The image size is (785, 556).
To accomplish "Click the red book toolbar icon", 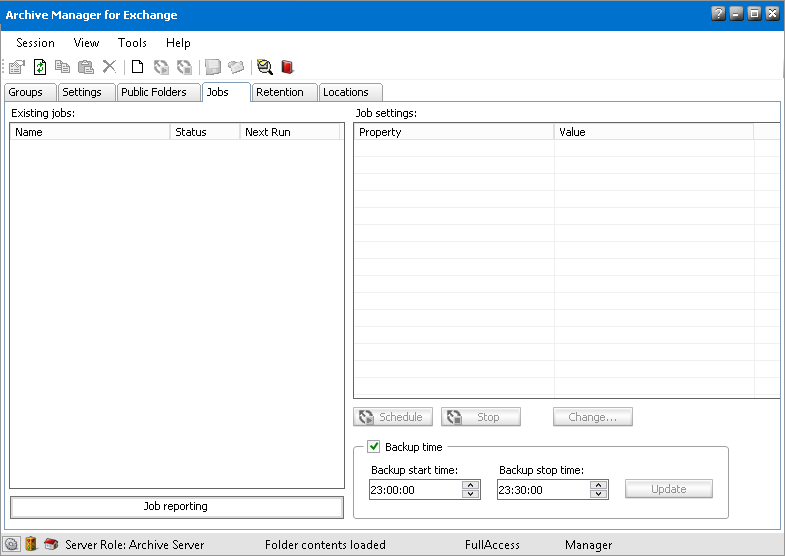I will 288,67.
